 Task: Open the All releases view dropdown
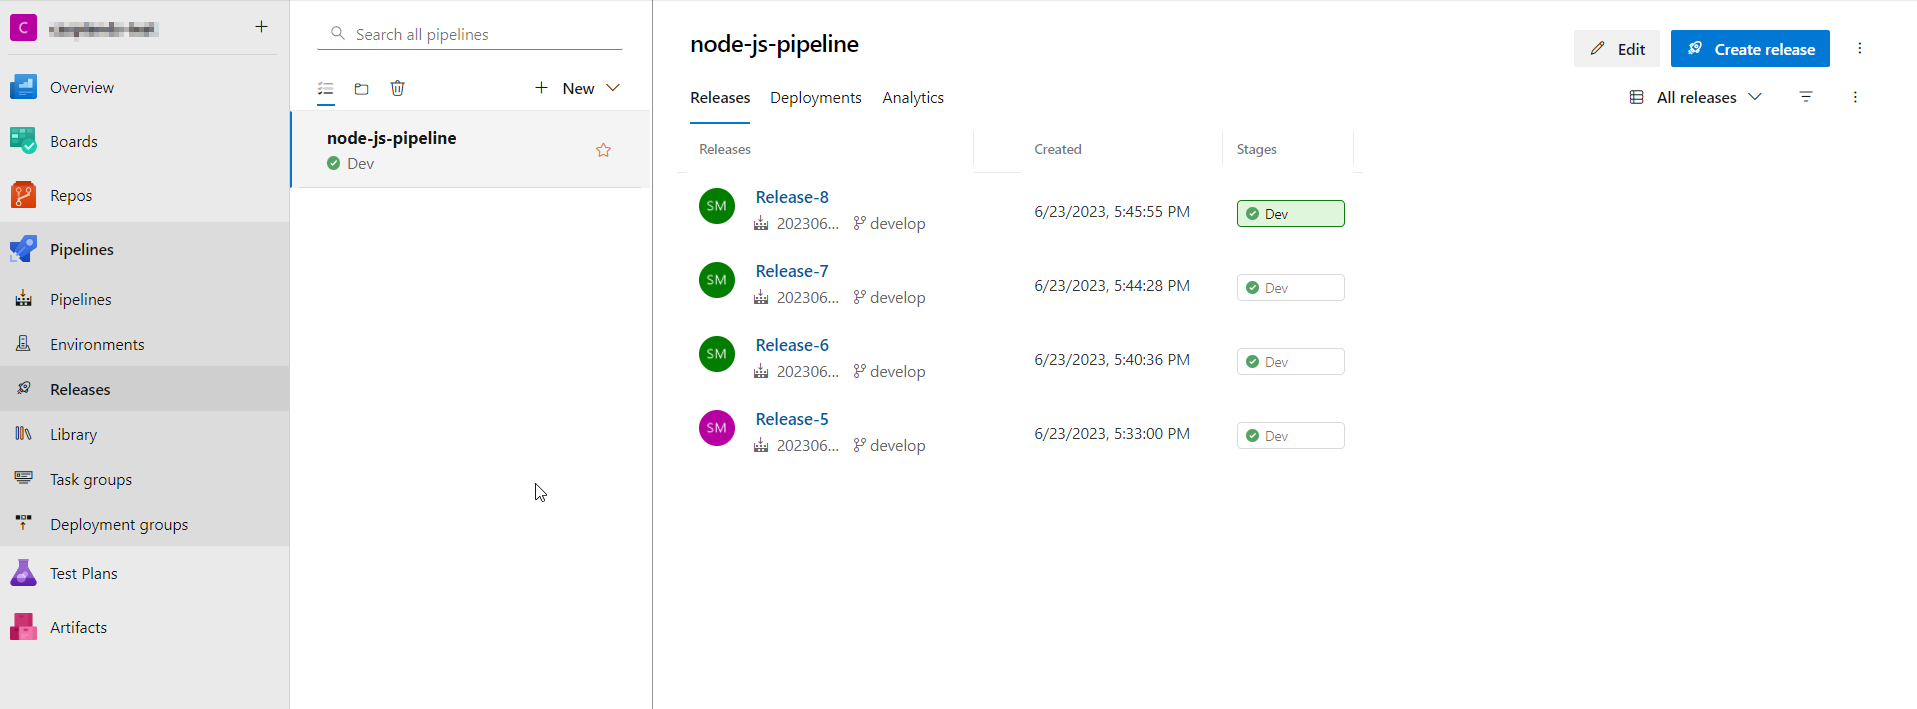(1696, 97)
